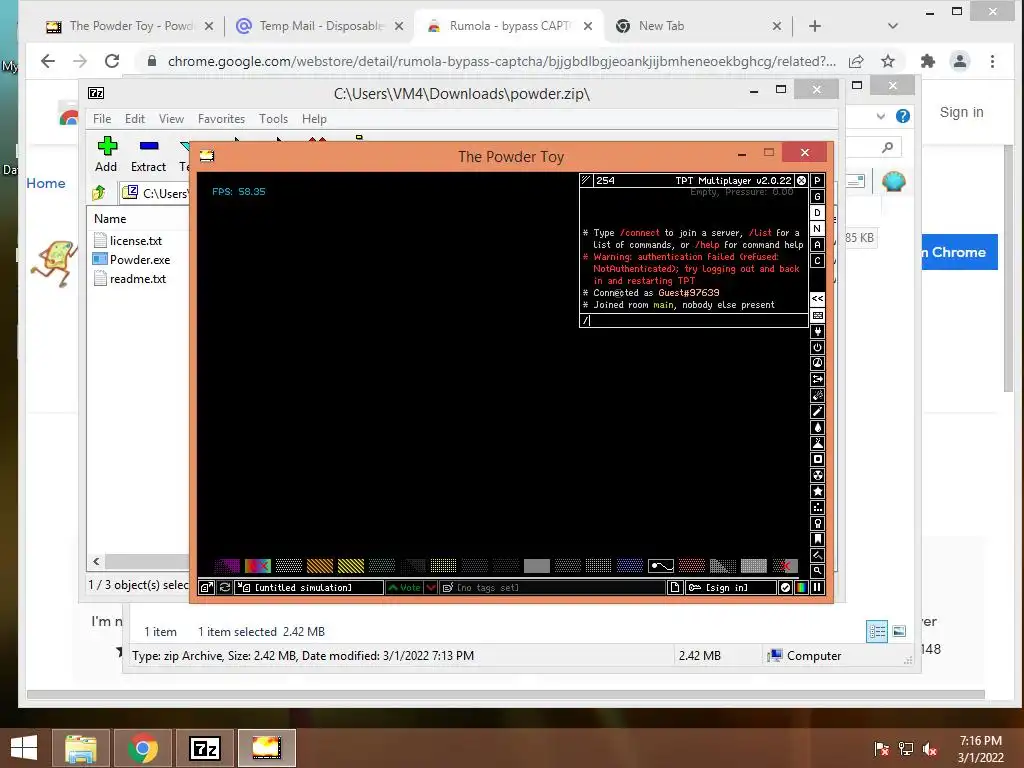The image size is (1024, 768).
Task: Open simulation options checkmark icon
Action: 786,588
